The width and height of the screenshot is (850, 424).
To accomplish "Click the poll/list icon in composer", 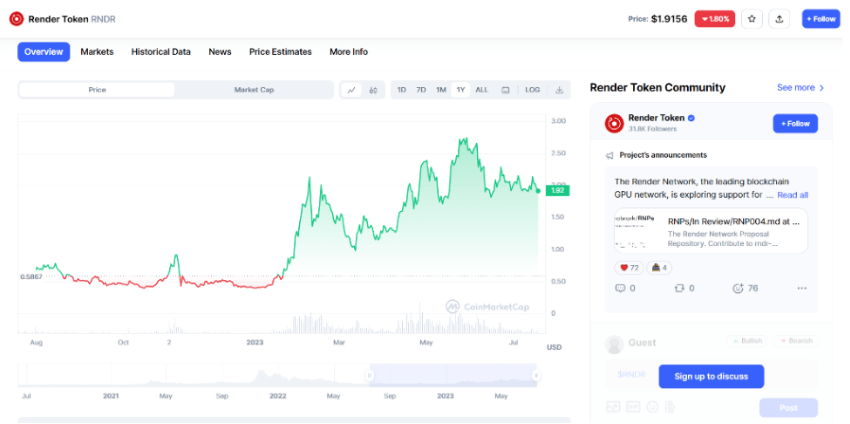I will (x=671, y=406).
